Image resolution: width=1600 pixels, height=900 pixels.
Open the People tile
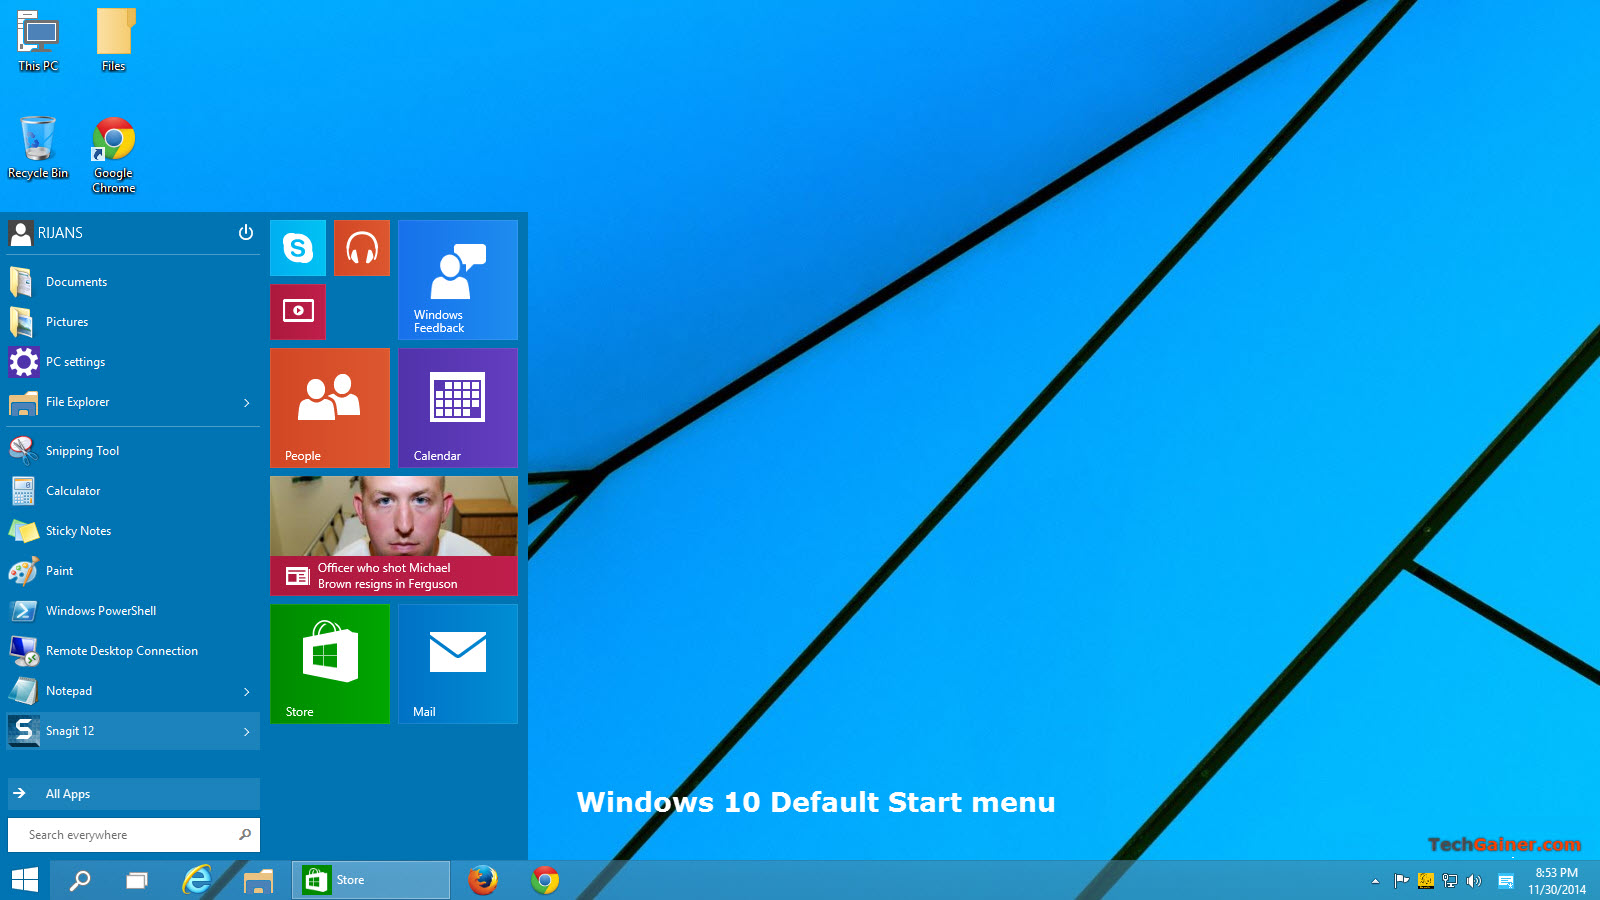(x=329, y=407)
